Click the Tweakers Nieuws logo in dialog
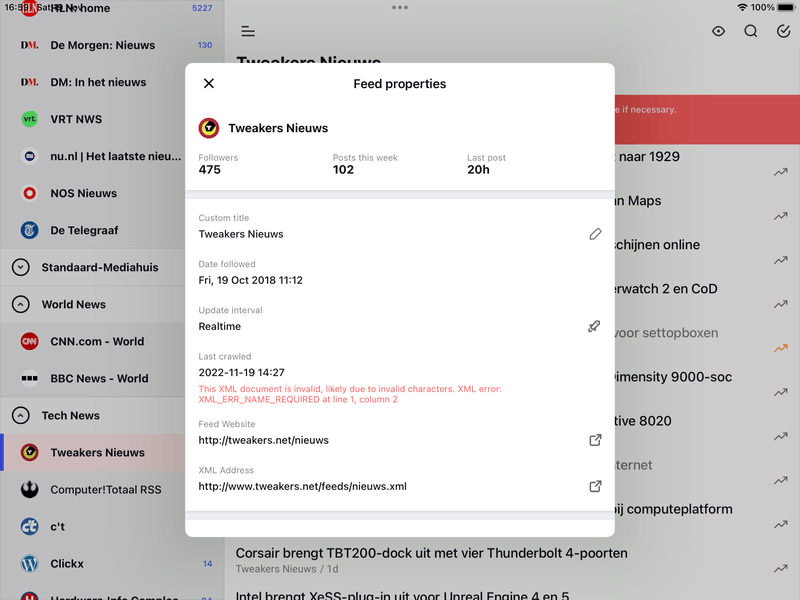Image resolution: width=800 pixels, height=600 pixels. pyautogui.click(x=209, y=128)
